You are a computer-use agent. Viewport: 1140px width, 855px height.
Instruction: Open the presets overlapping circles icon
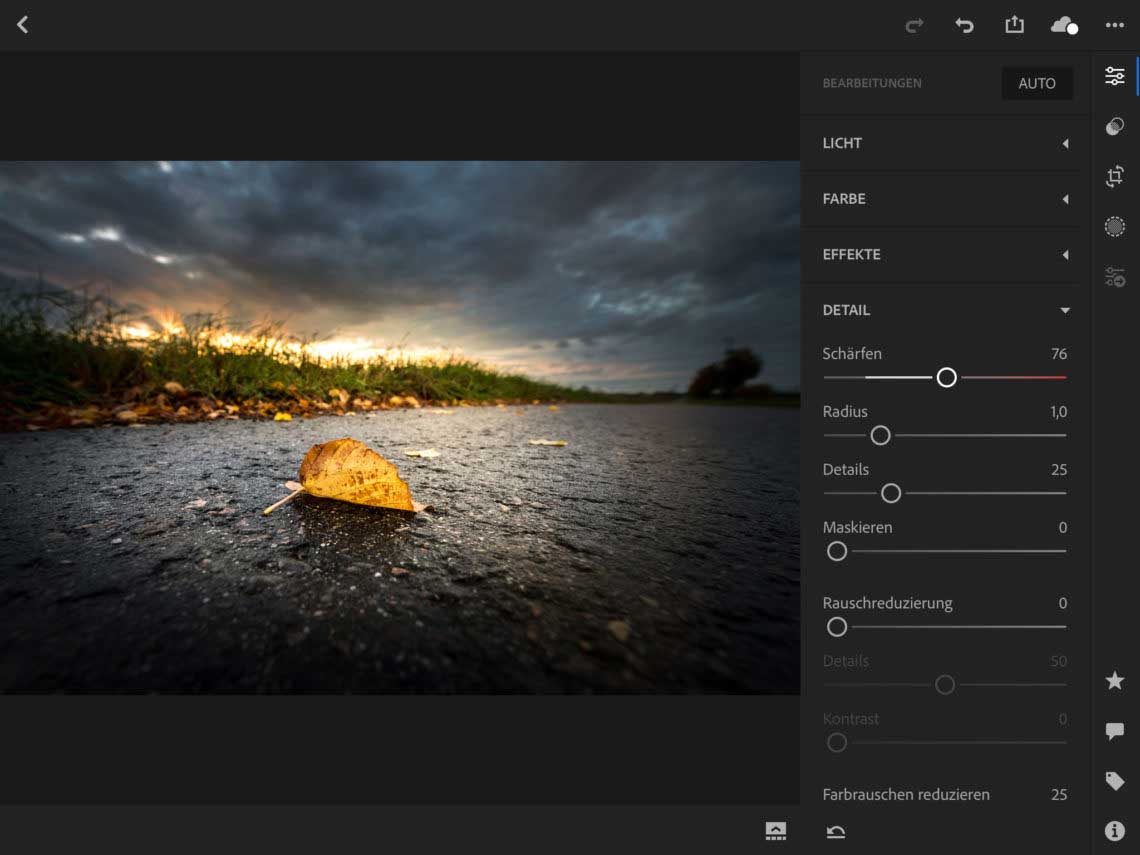(x=1115, y=126)
